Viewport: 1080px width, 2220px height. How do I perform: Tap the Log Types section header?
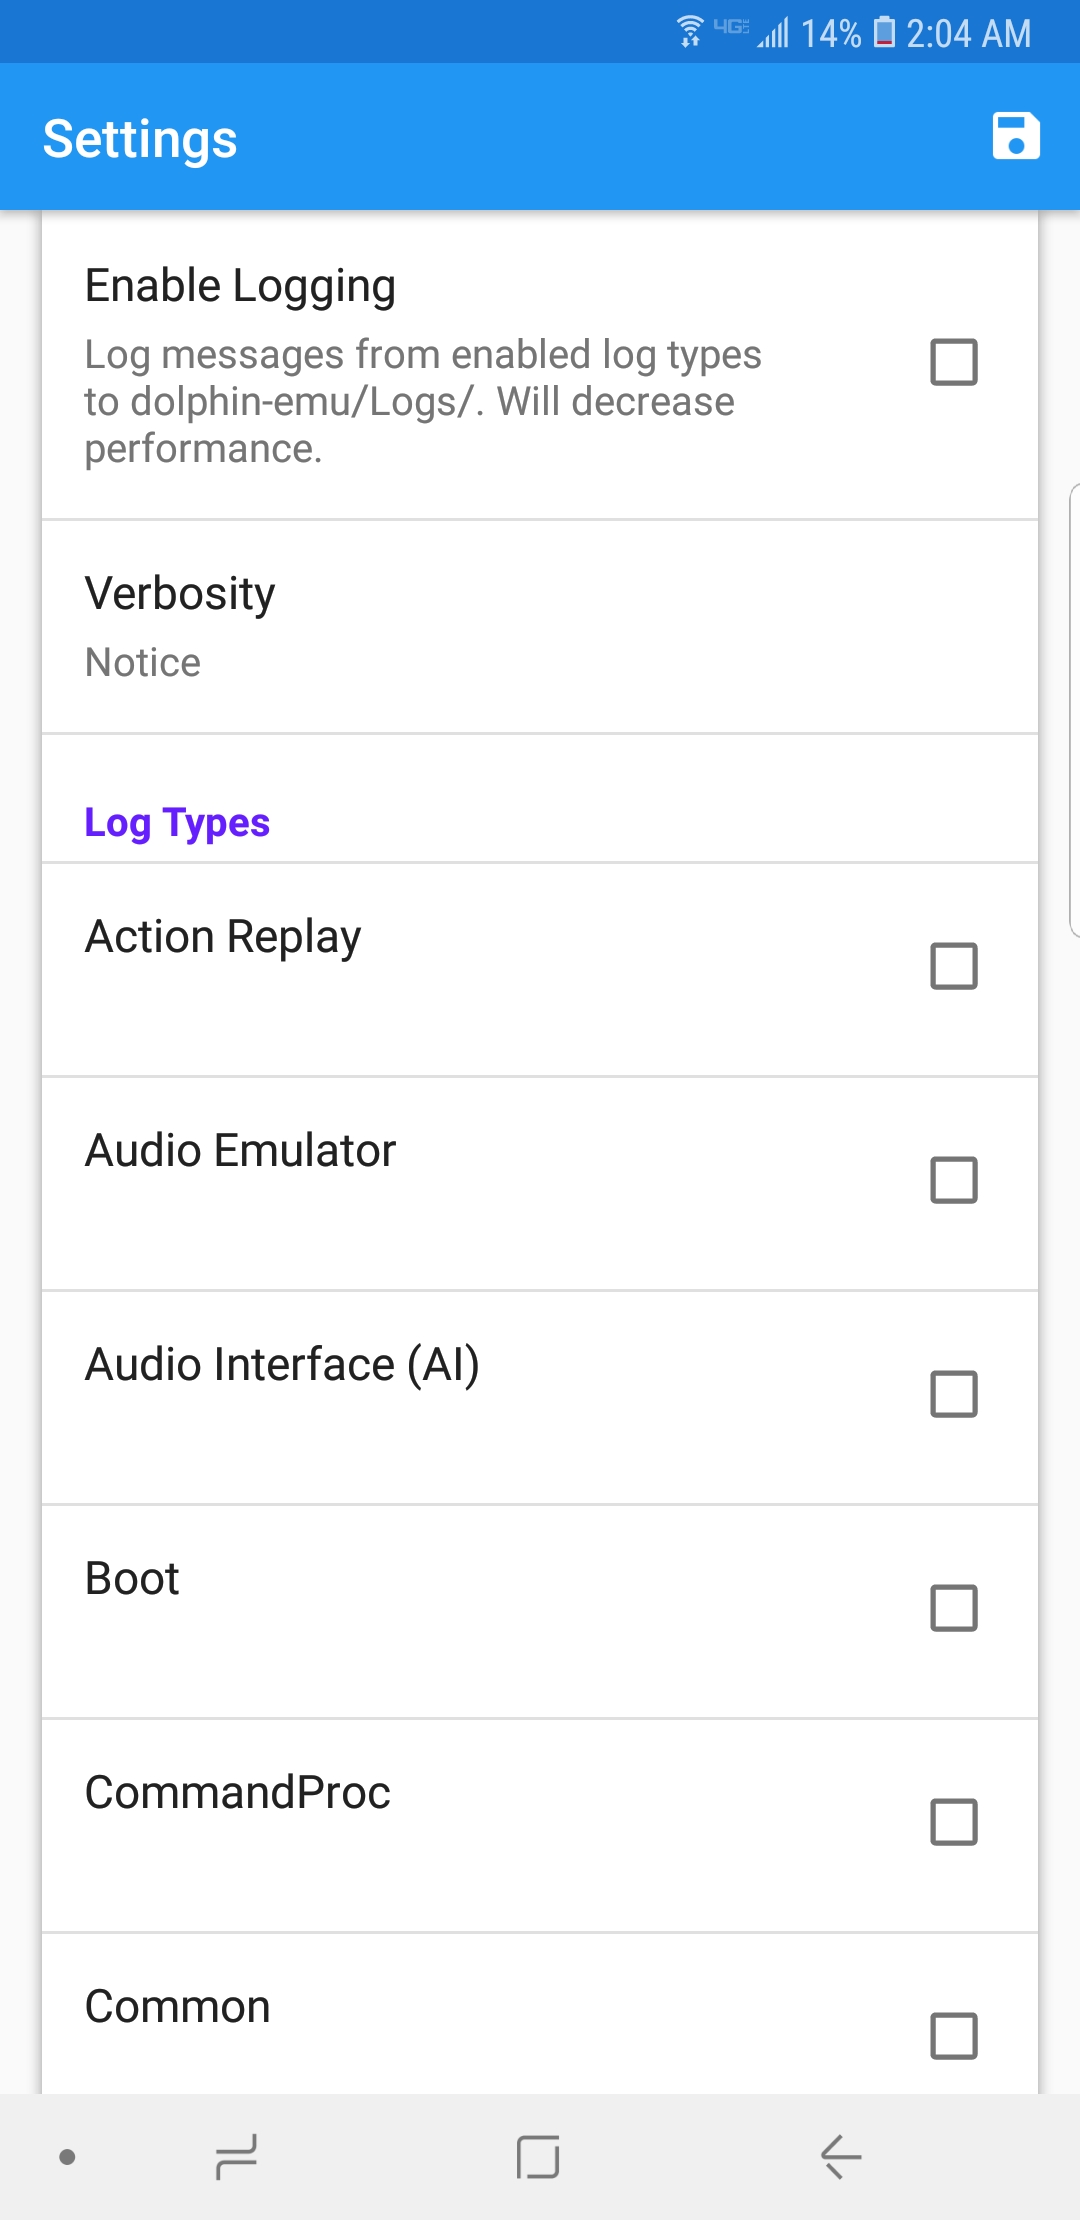click(177, 823)
